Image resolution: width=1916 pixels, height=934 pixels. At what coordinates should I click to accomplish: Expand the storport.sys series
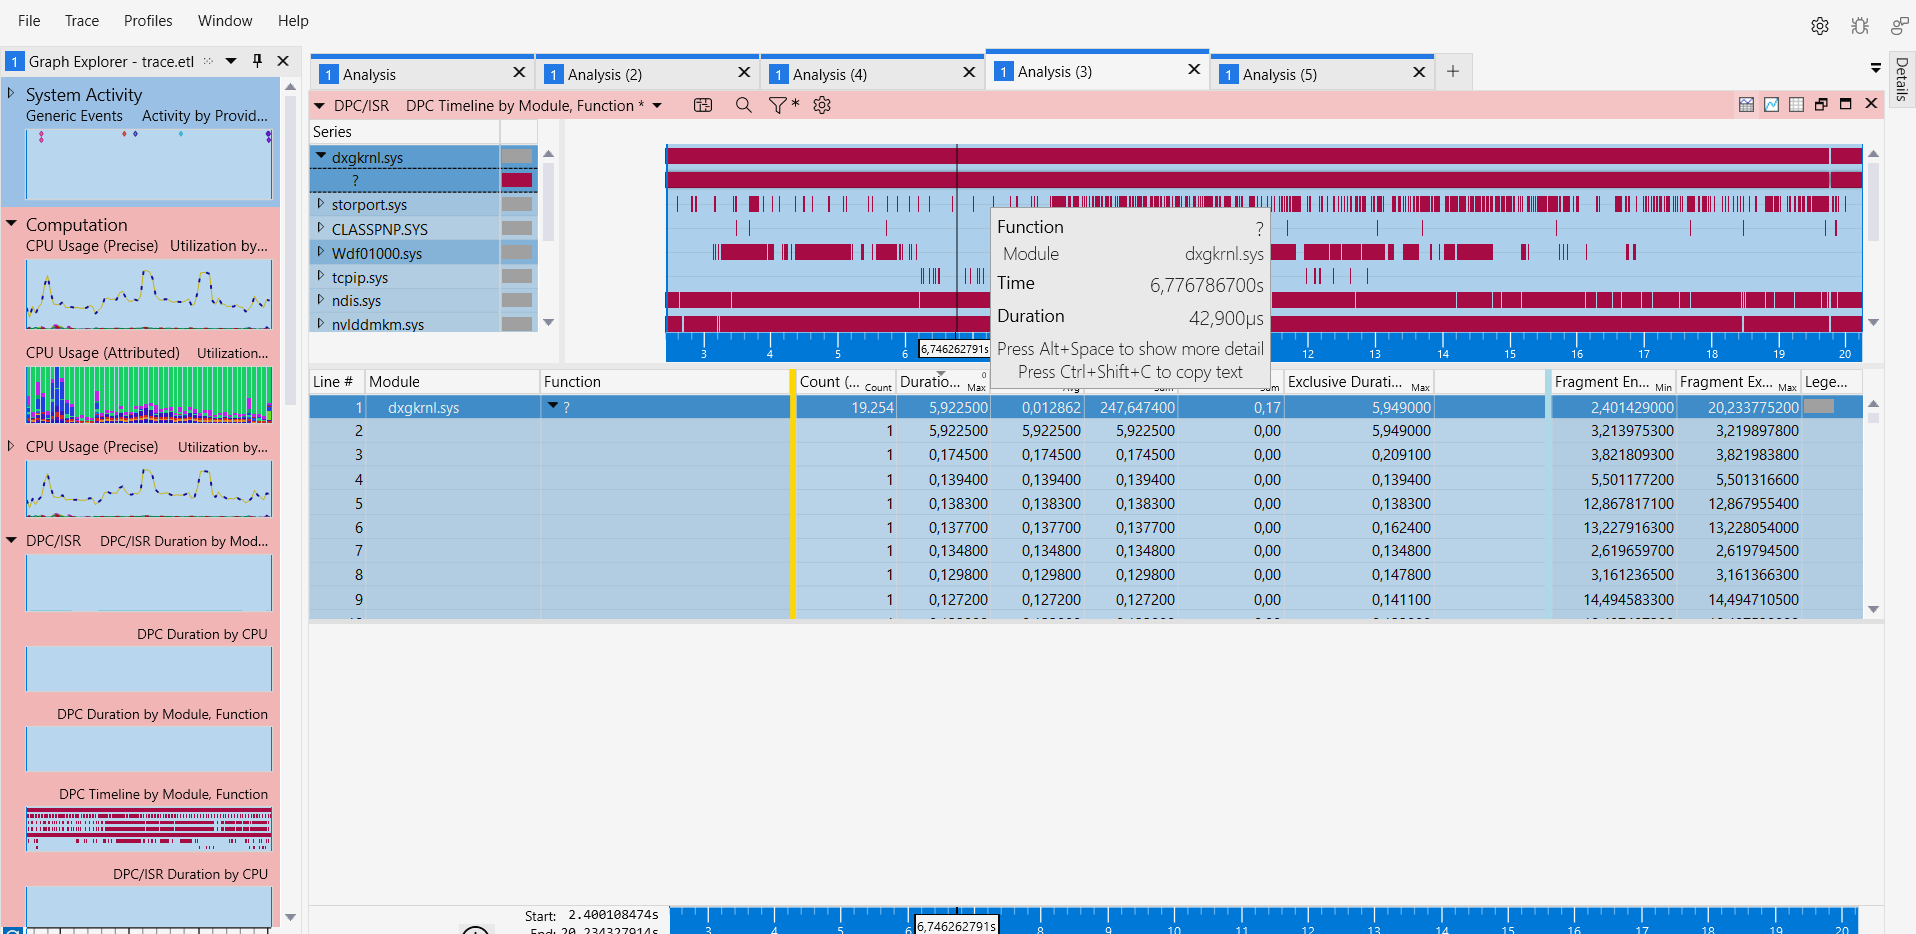(321, 203)
